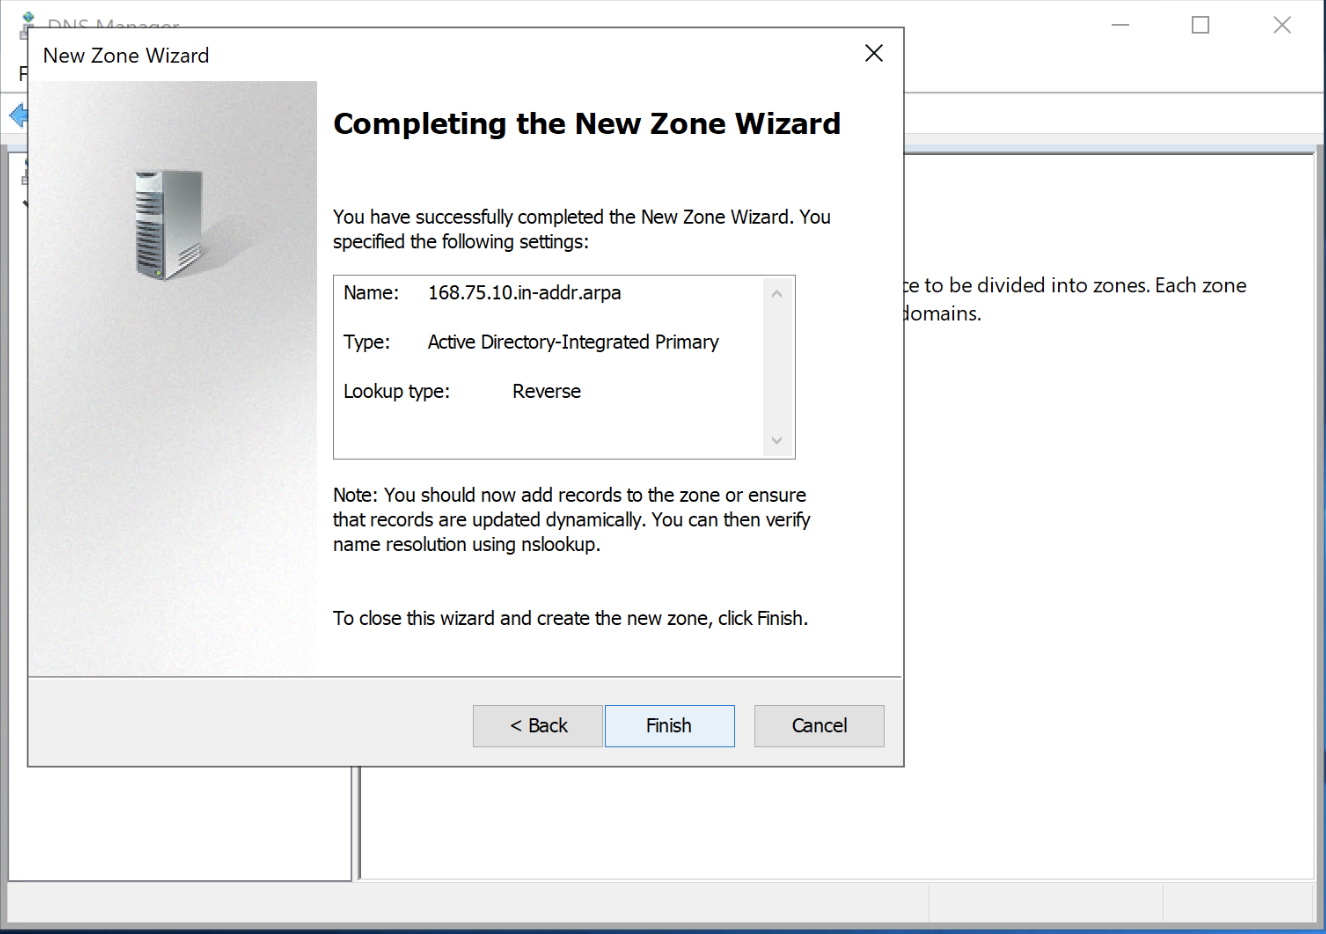Click the Active Directory-Integrated Primary type line

point(572,342)
